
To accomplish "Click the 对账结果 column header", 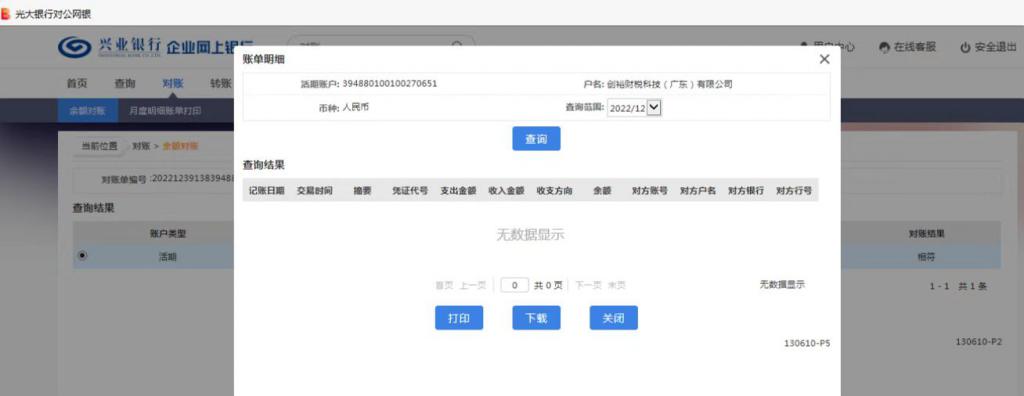I will (926, 233).
